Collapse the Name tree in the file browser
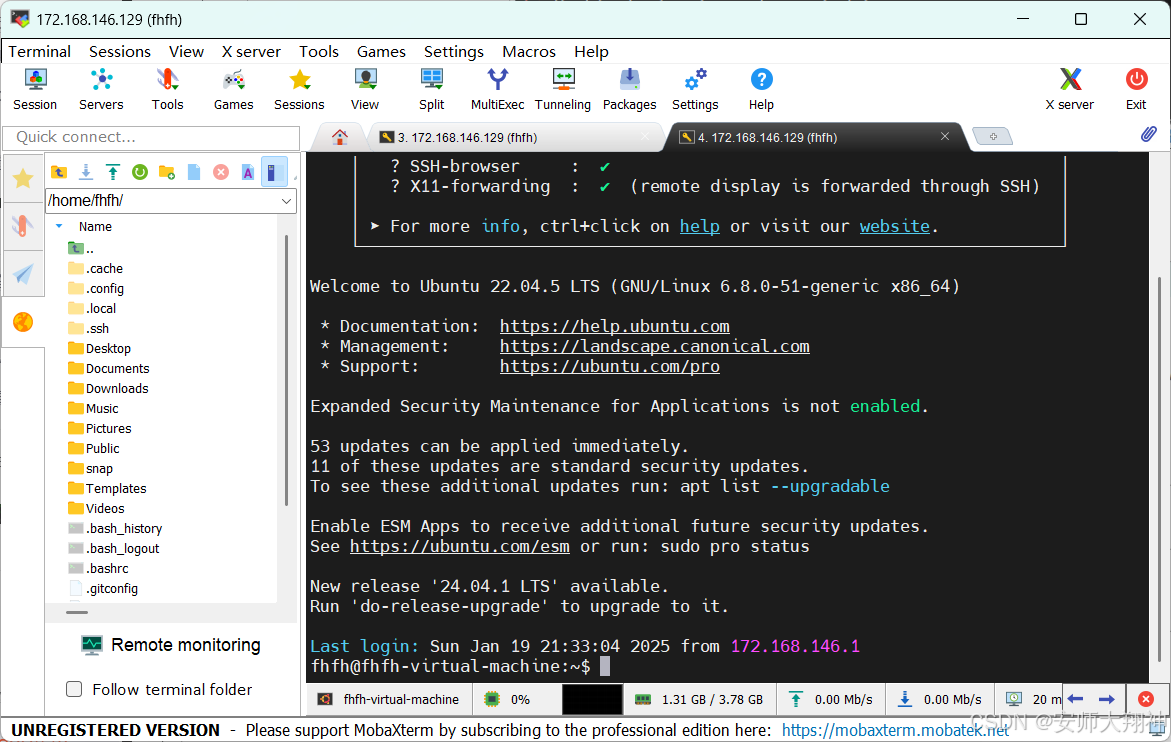The height and width of the screenshot is (742, 1171). tap(59, 226)
